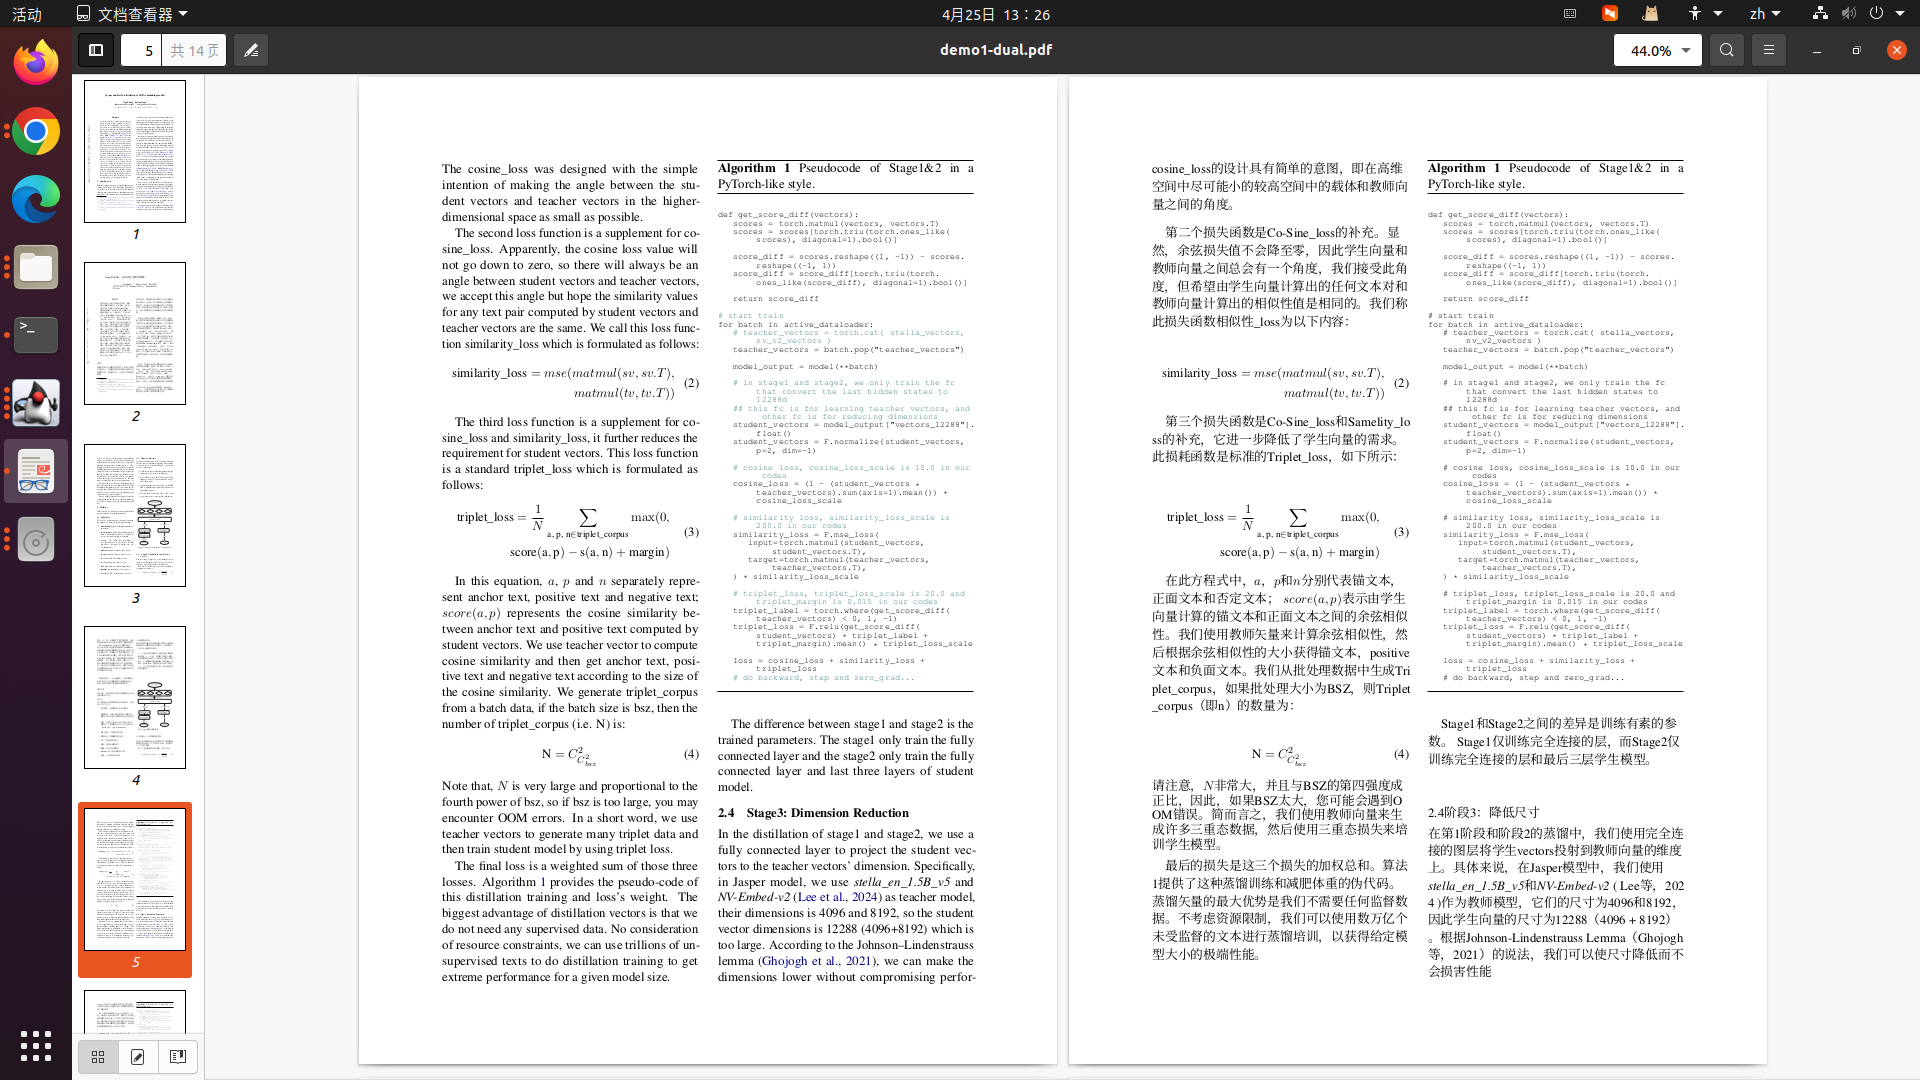This screenshot has width=1920, height=1080.
Task: Show applications grid icon
Action: (x=36, y=1046)
